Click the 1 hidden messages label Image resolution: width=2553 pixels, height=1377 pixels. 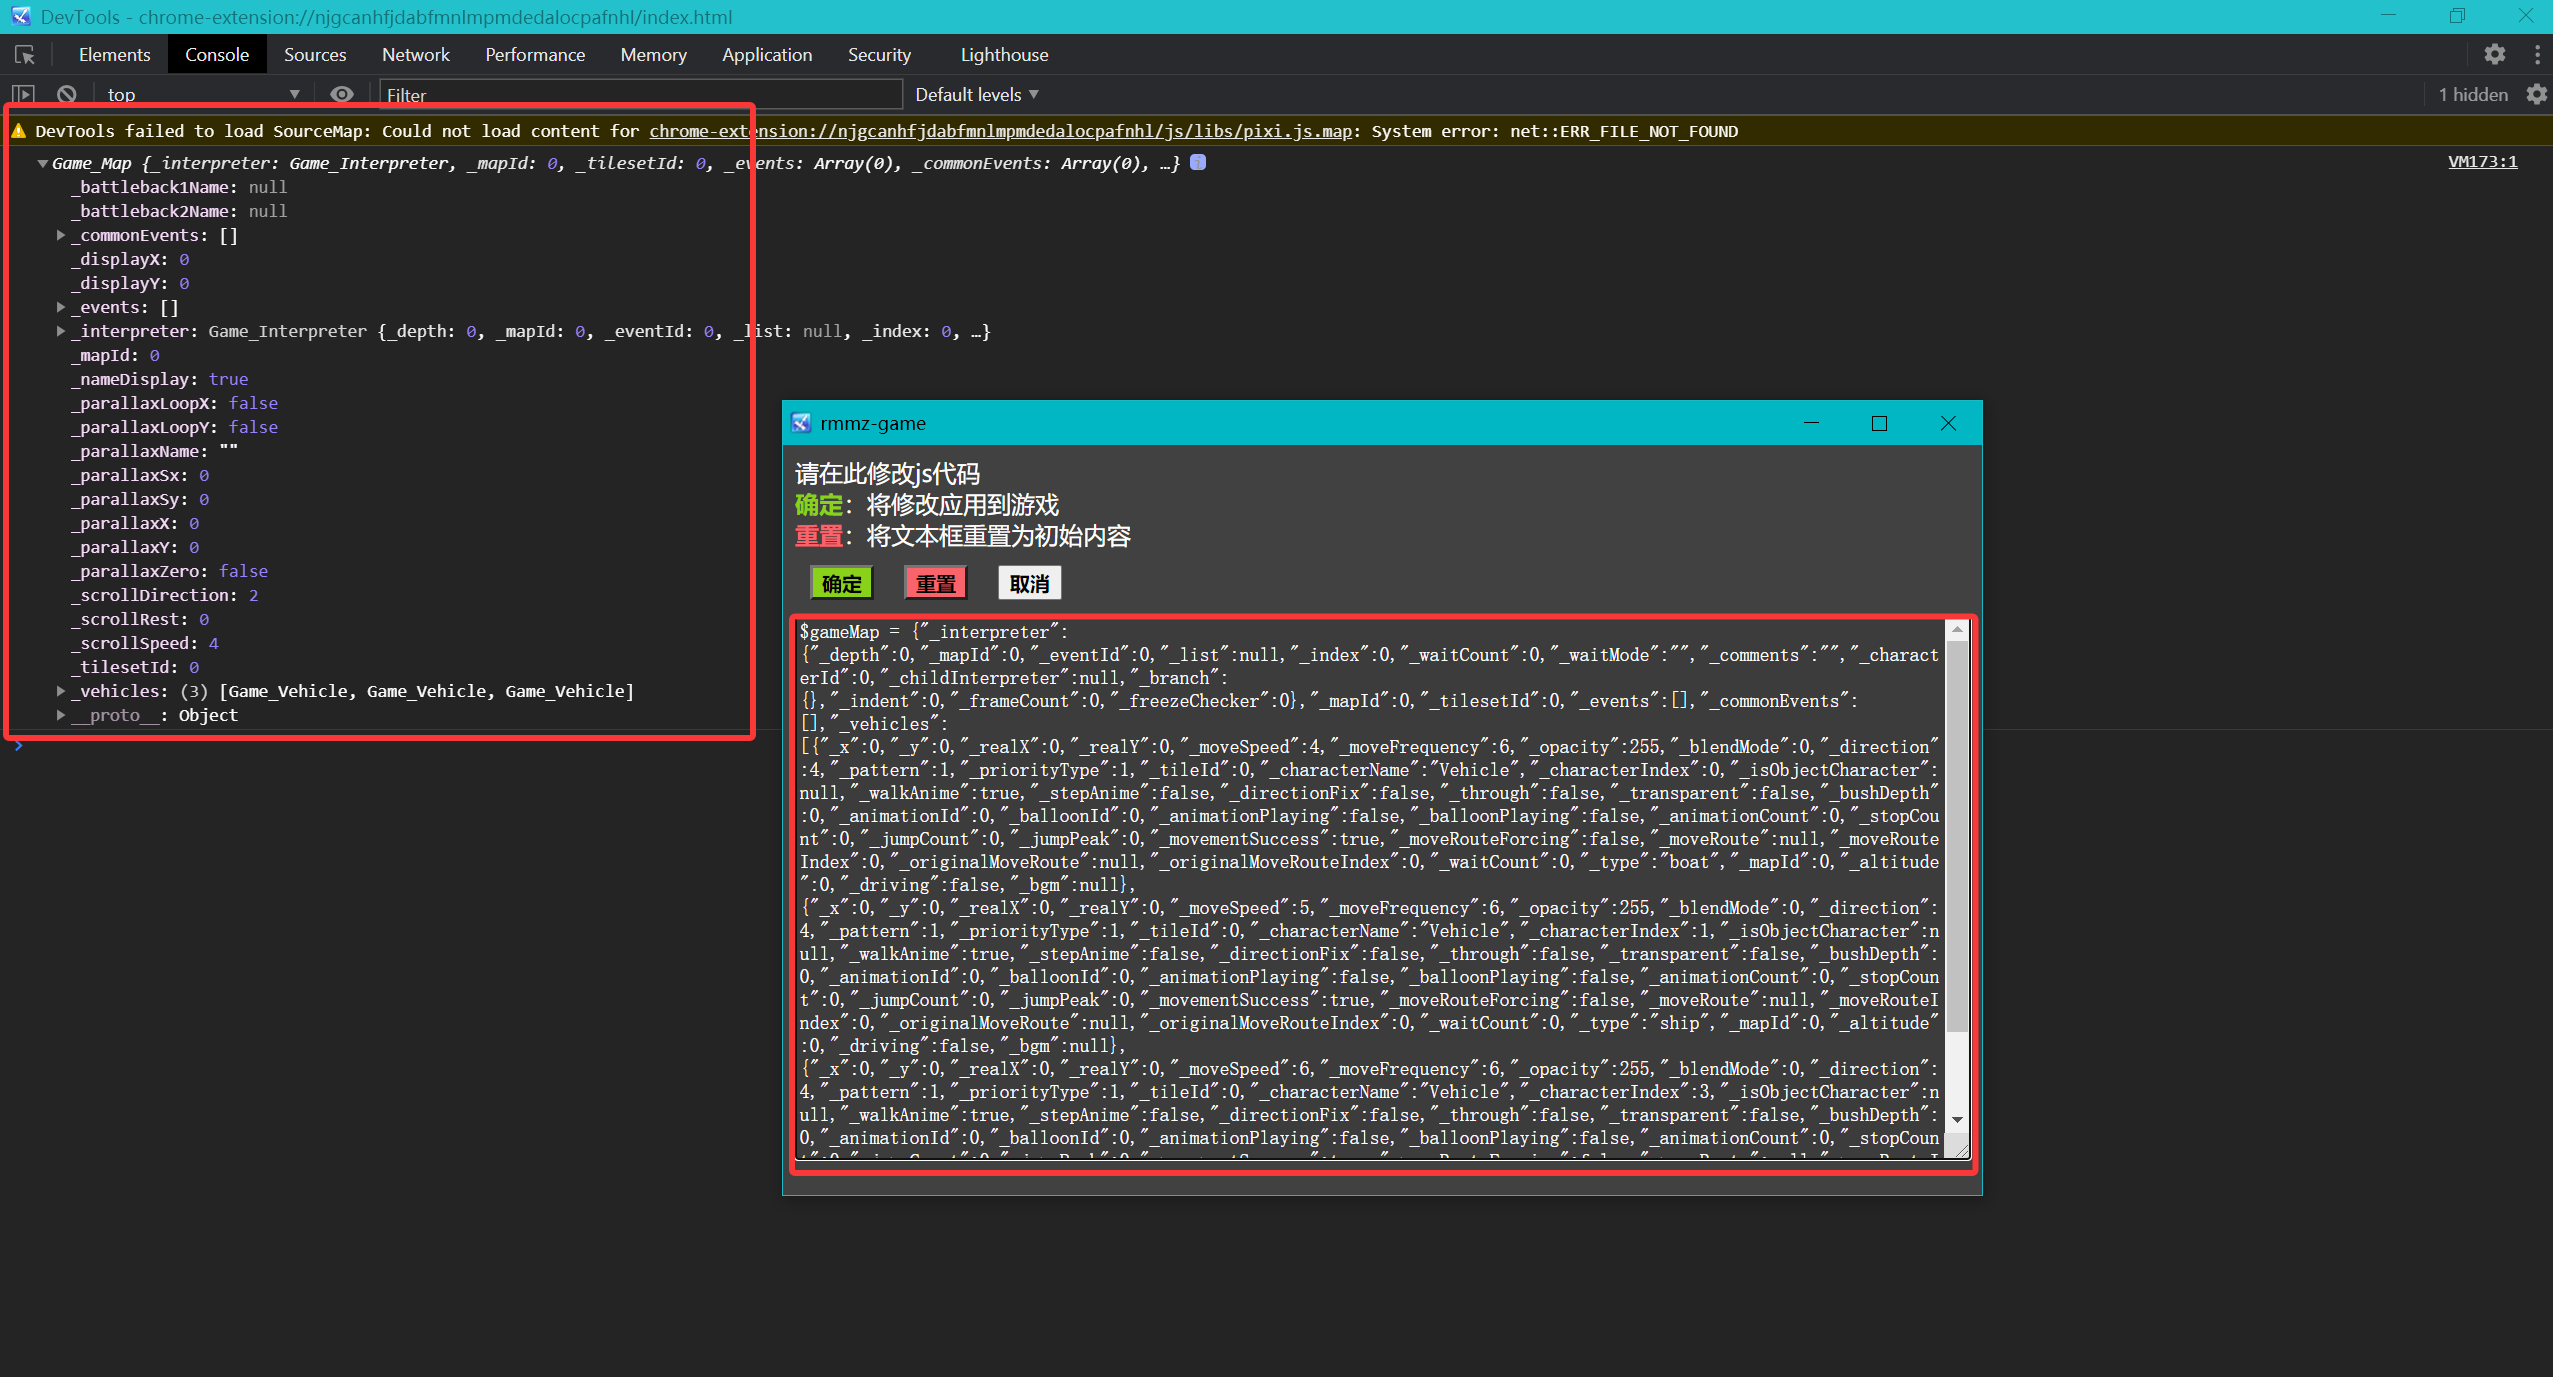2473,94
